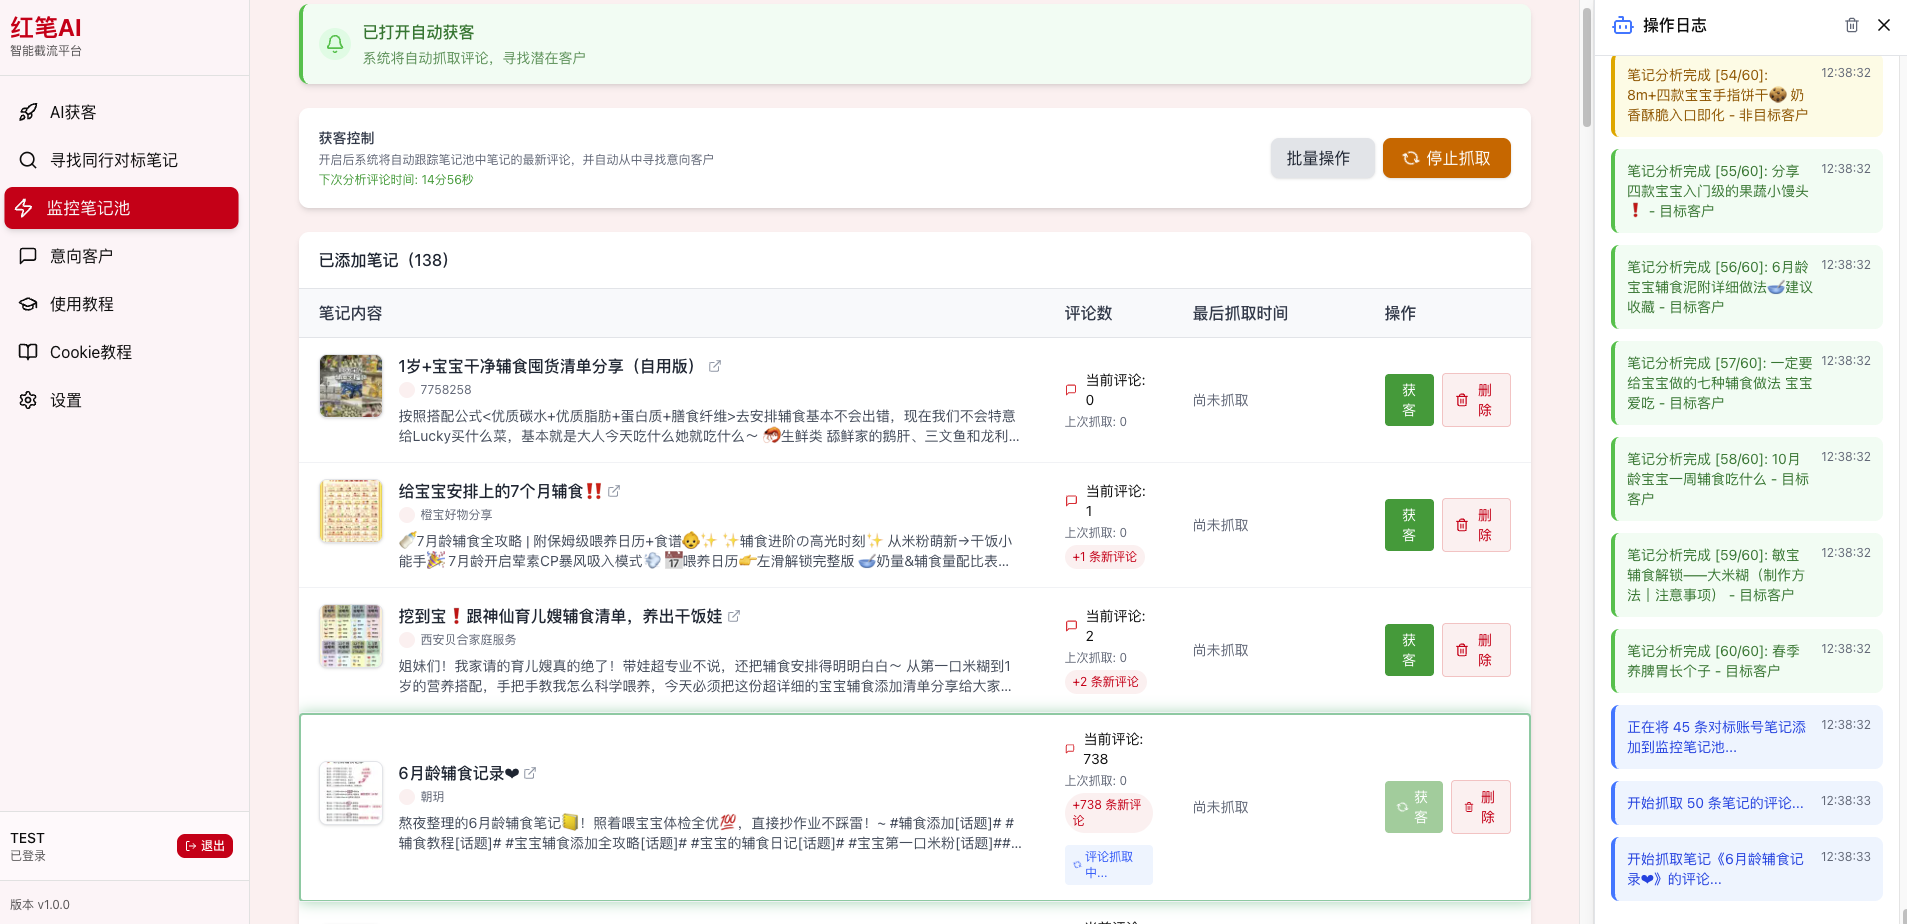The height and width of the screenshot is (924, 1907).
Task: Click the 笔记内容 column header
Action: point(350,313)
